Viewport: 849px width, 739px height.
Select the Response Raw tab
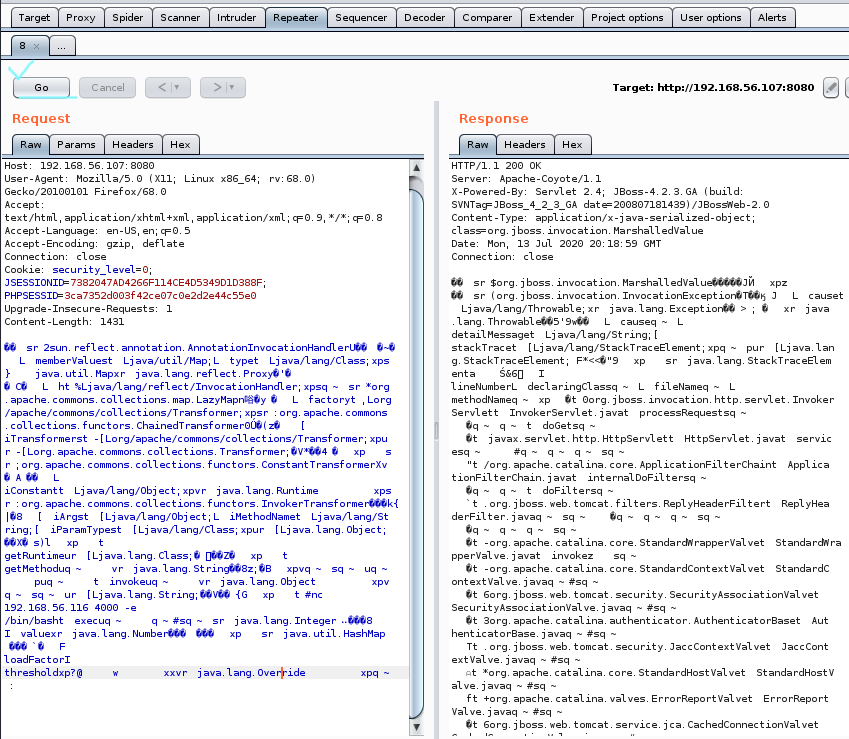(x=478, y=145)
